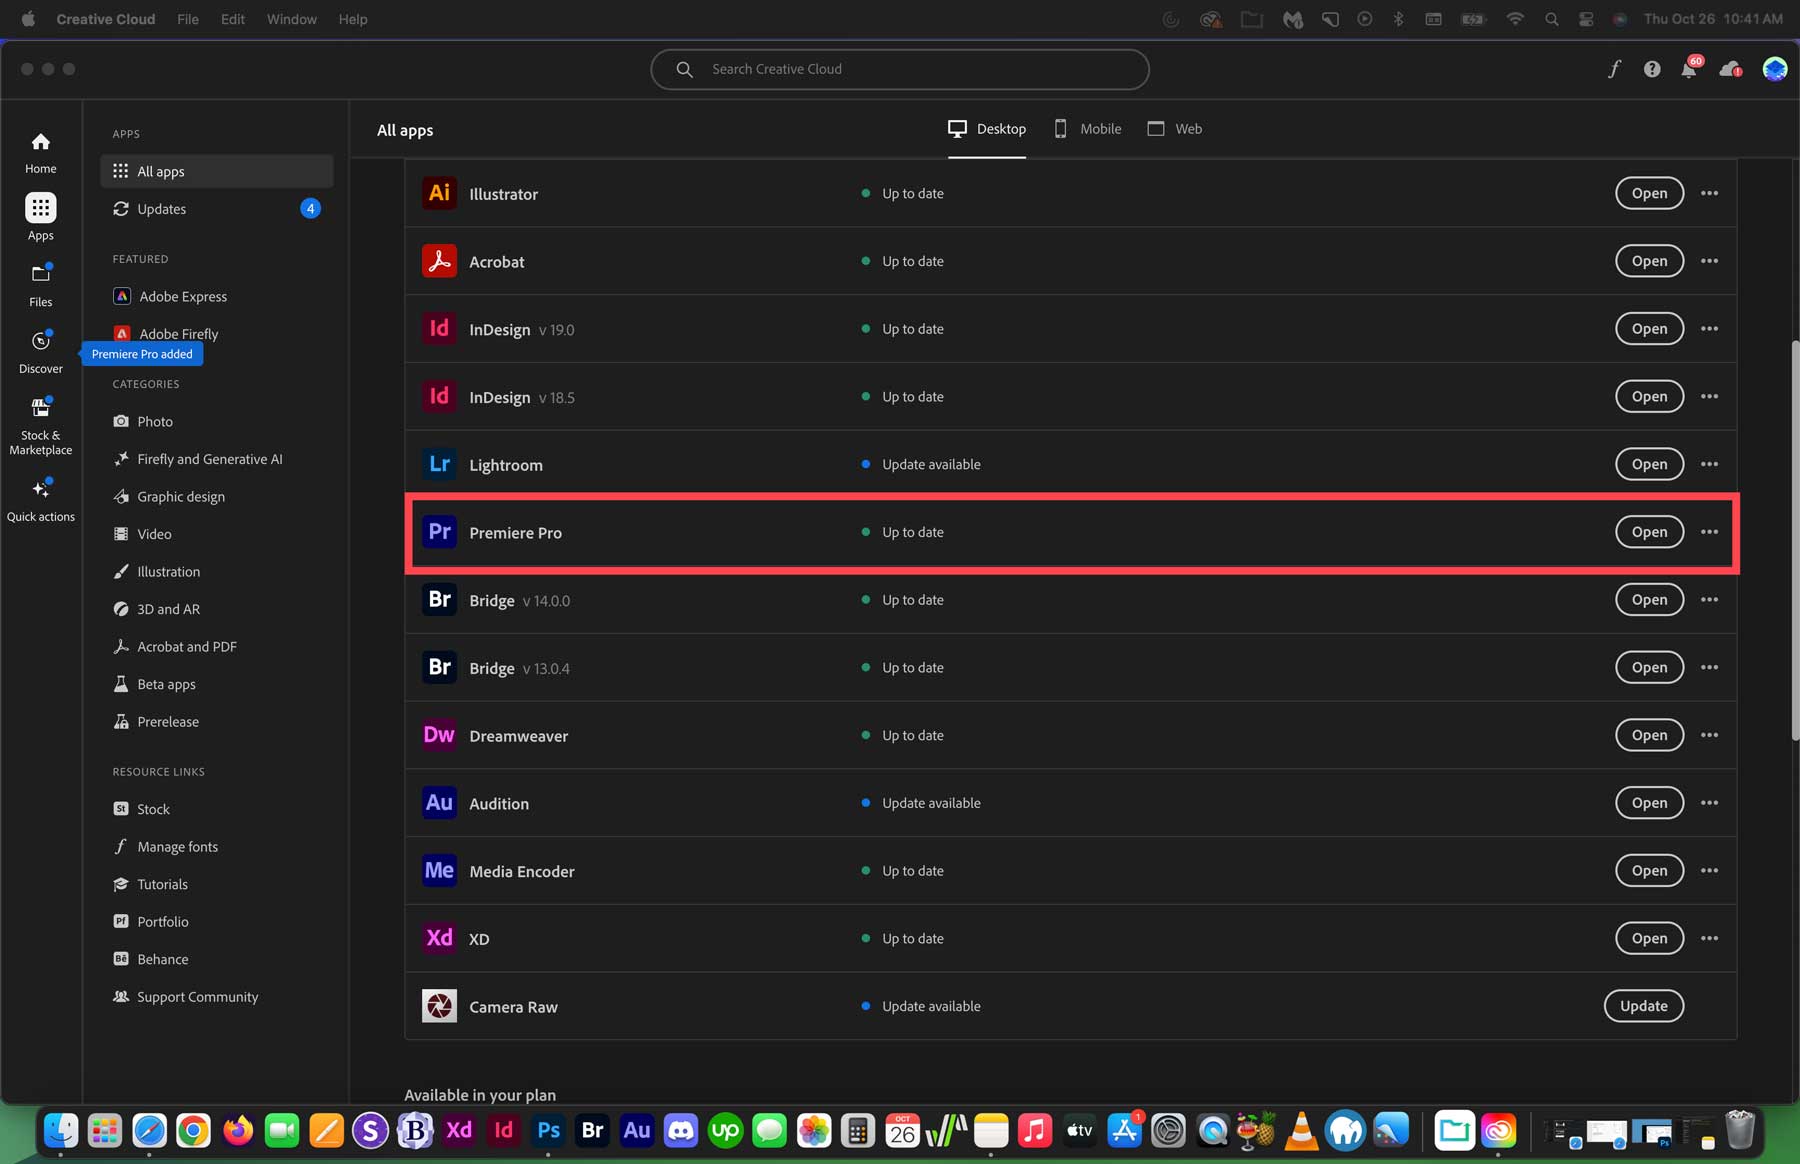
Task: Open the Photoshop icon in the Dock
Action: [548, 1130]
